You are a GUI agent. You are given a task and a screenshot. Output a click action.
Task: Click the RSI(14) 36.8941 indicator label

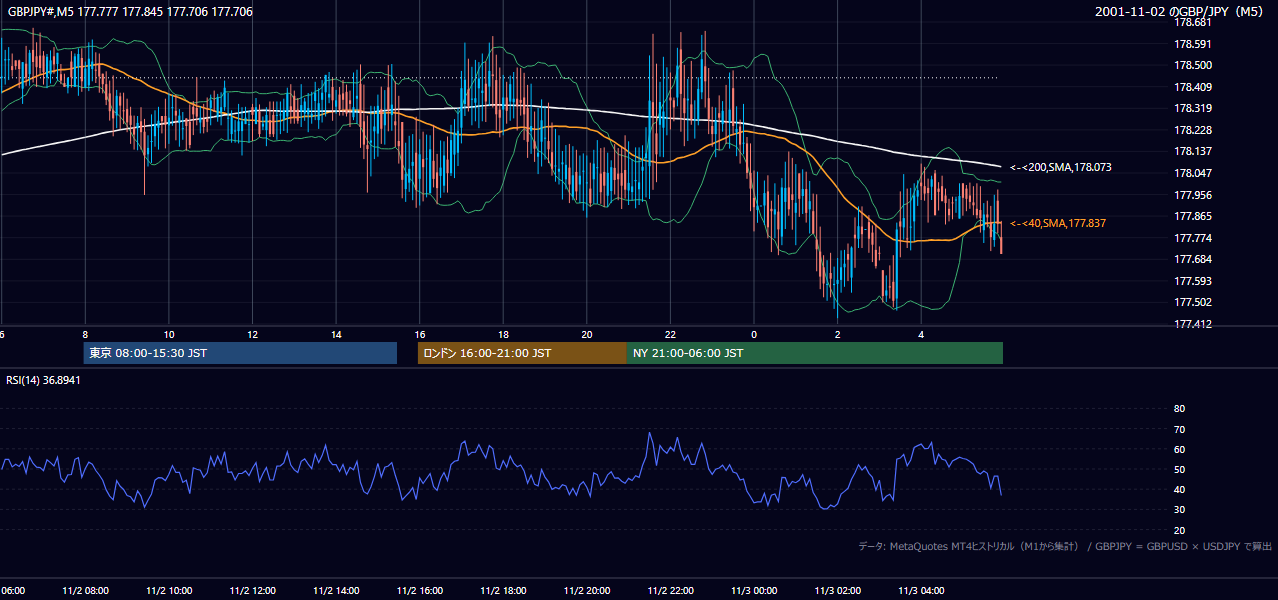coord(43,380)
